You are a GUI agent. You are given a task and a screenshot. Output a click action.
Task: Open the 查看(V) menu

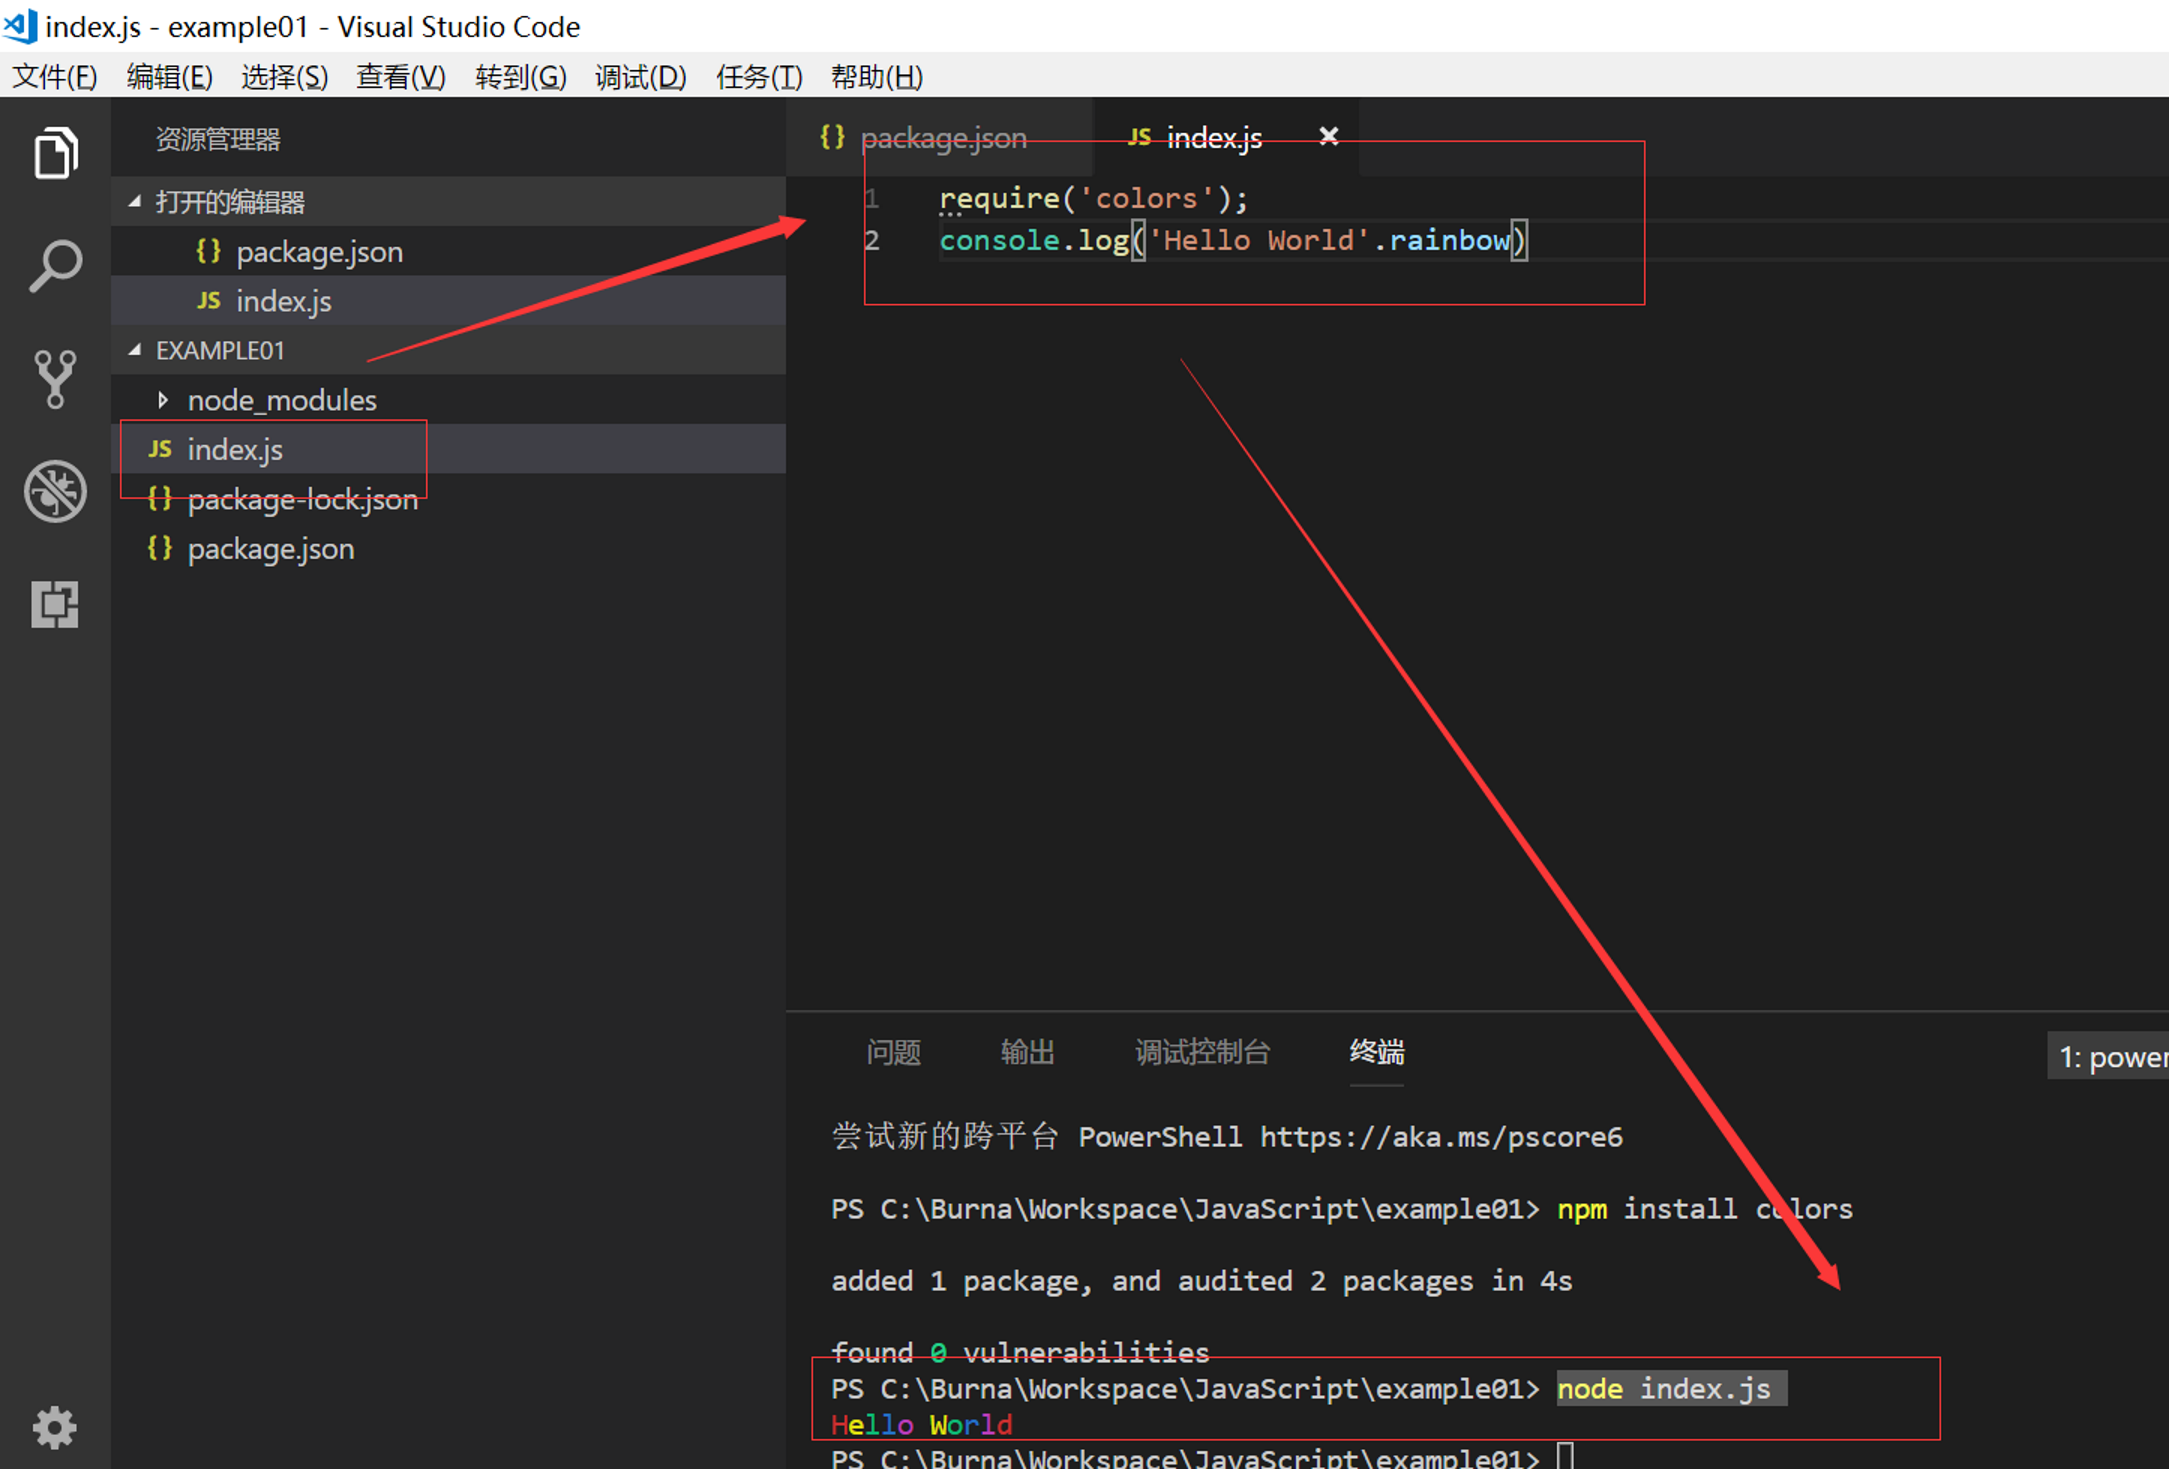coord(400,77)
